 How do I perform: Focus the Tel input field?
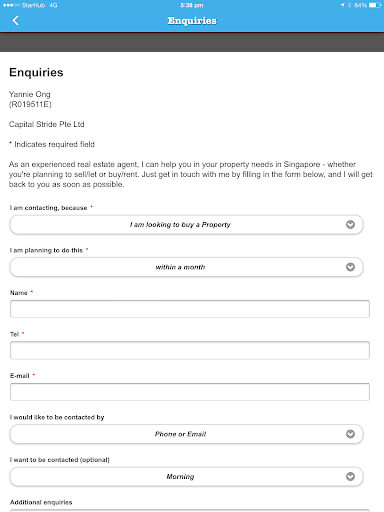tap(190, 350)
